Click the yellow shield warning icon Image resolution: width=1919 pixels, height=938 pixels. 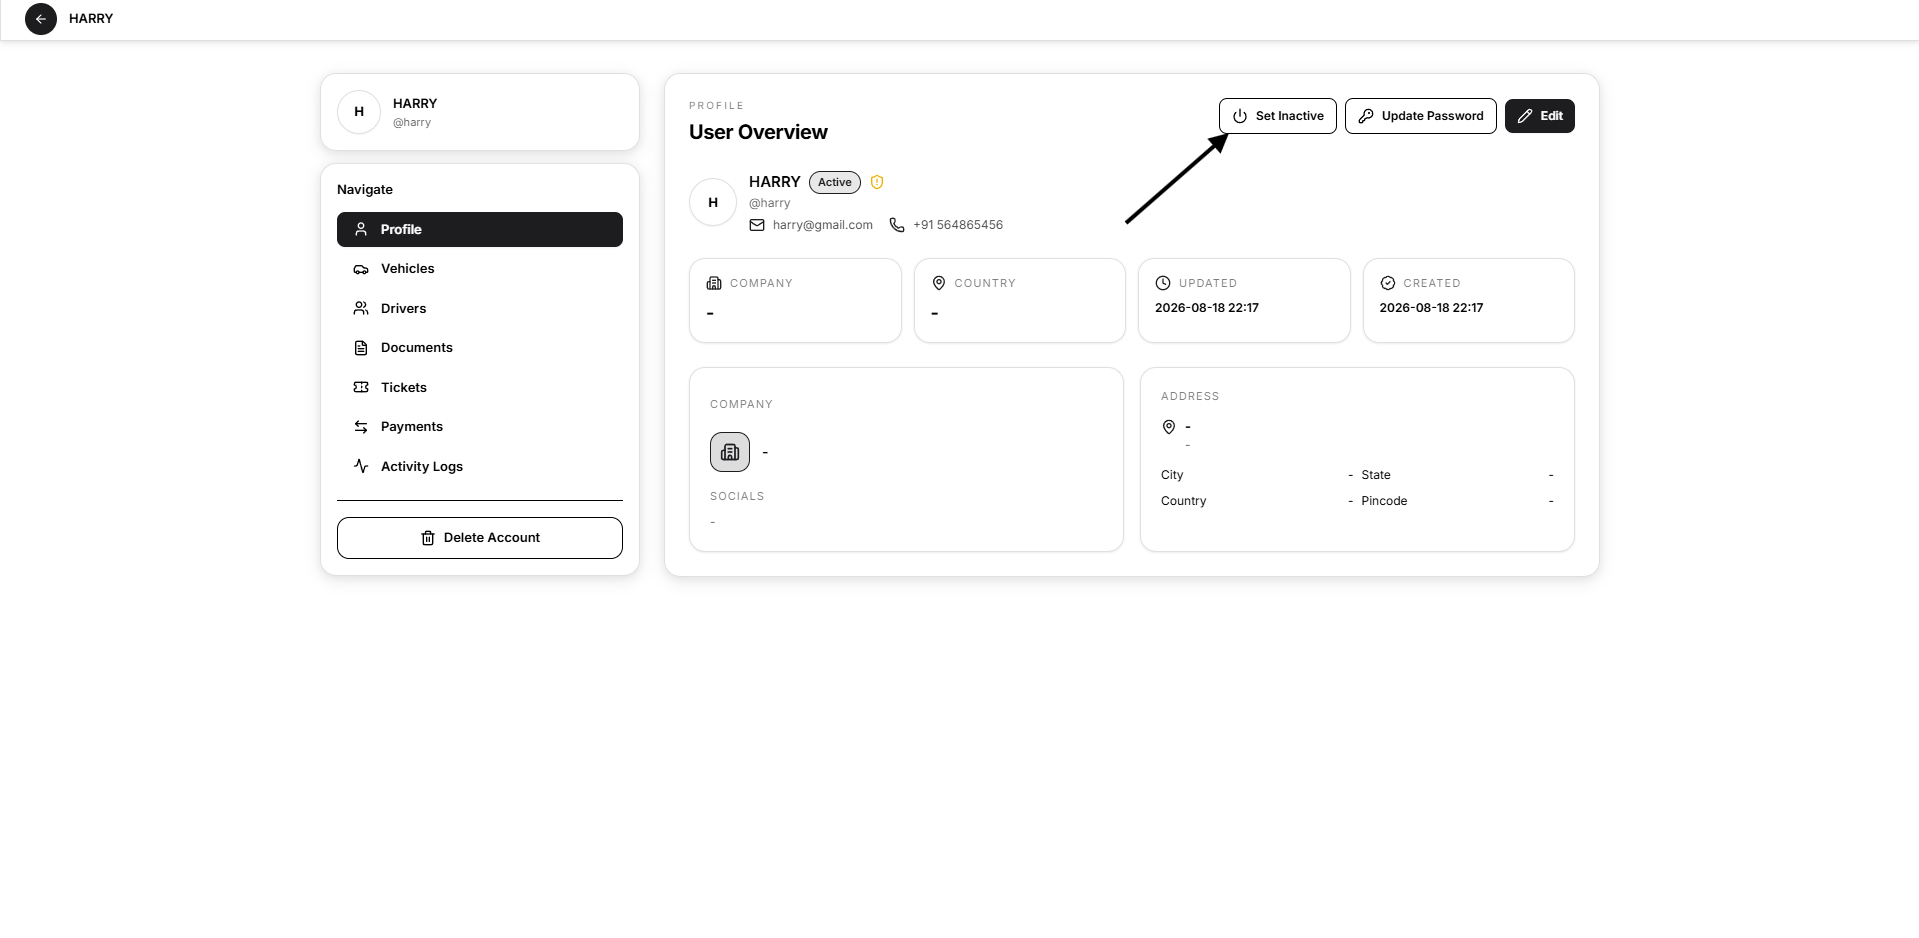click(877, 182)
